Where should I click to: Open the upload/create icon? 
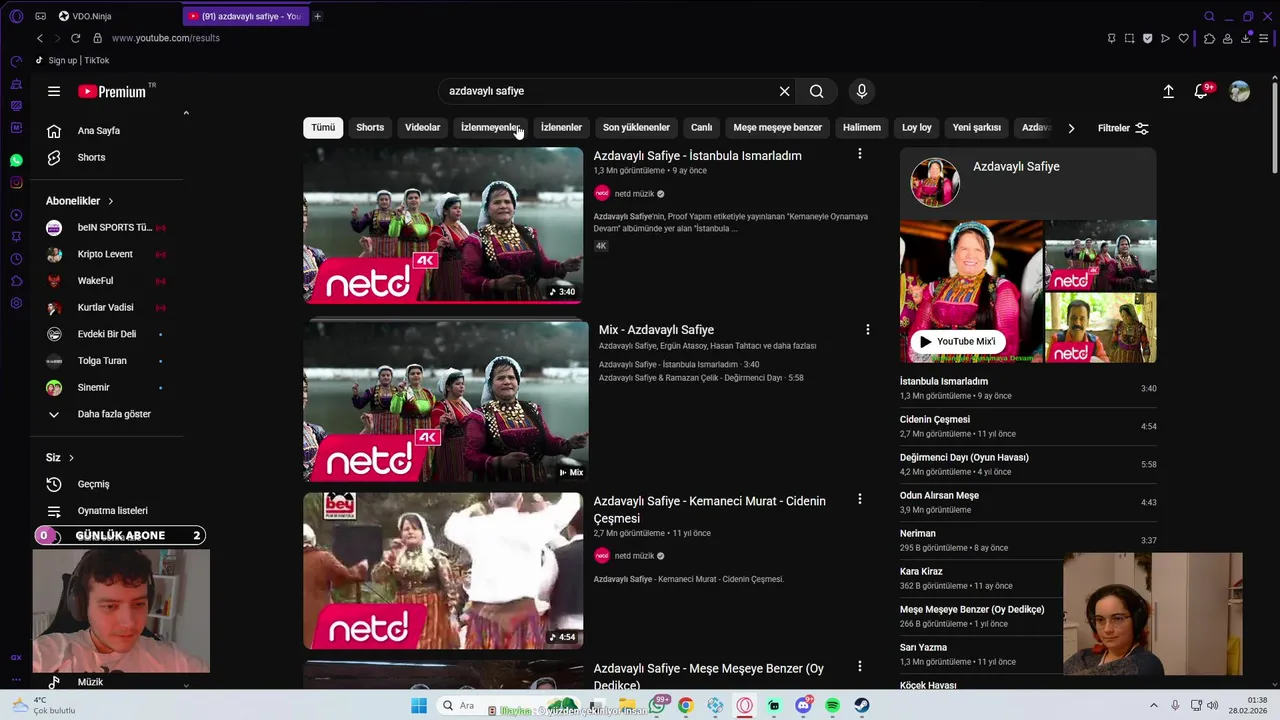(1168, 91)
